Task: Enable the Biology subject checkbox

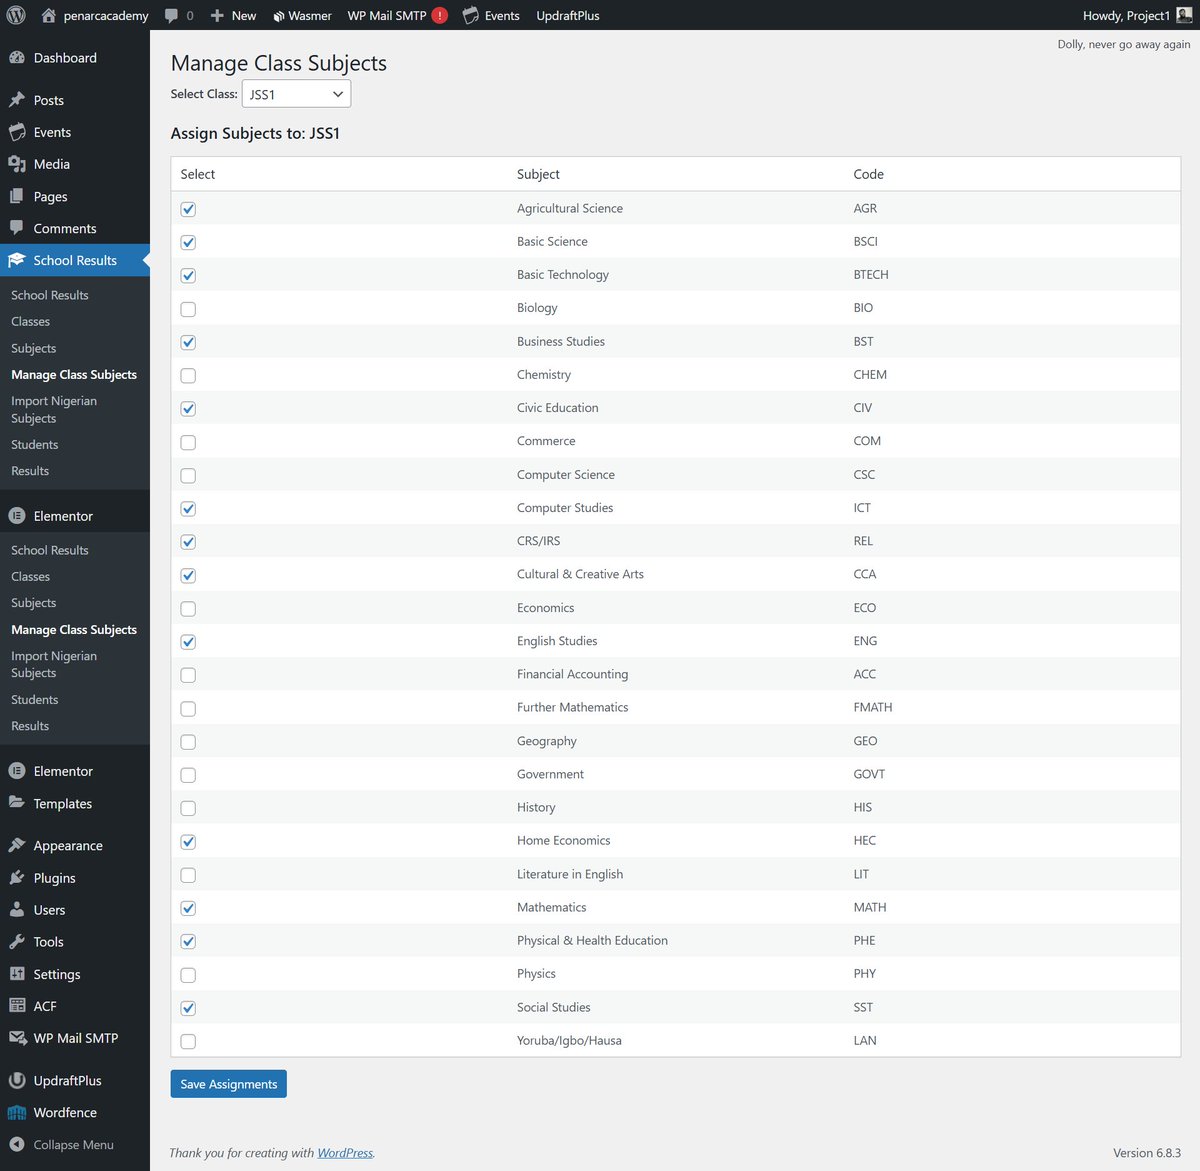Action: click(188, 309)
